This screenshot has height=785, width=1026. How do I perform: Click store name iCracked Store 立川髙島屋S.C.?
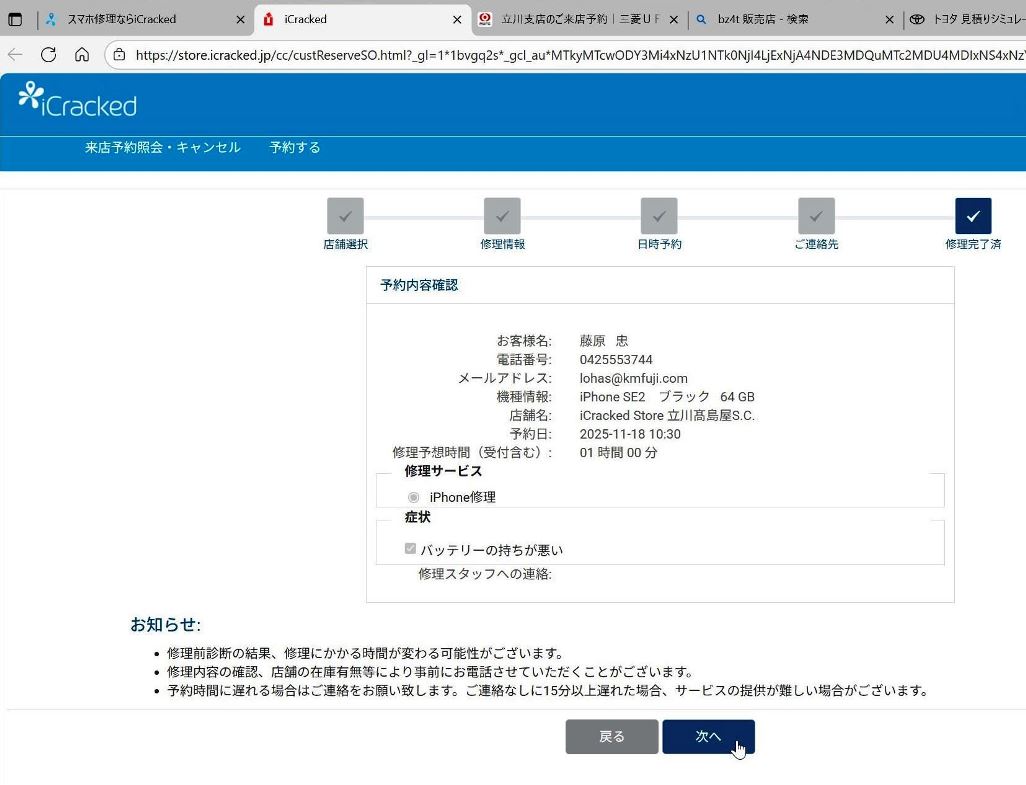point(667,415)
